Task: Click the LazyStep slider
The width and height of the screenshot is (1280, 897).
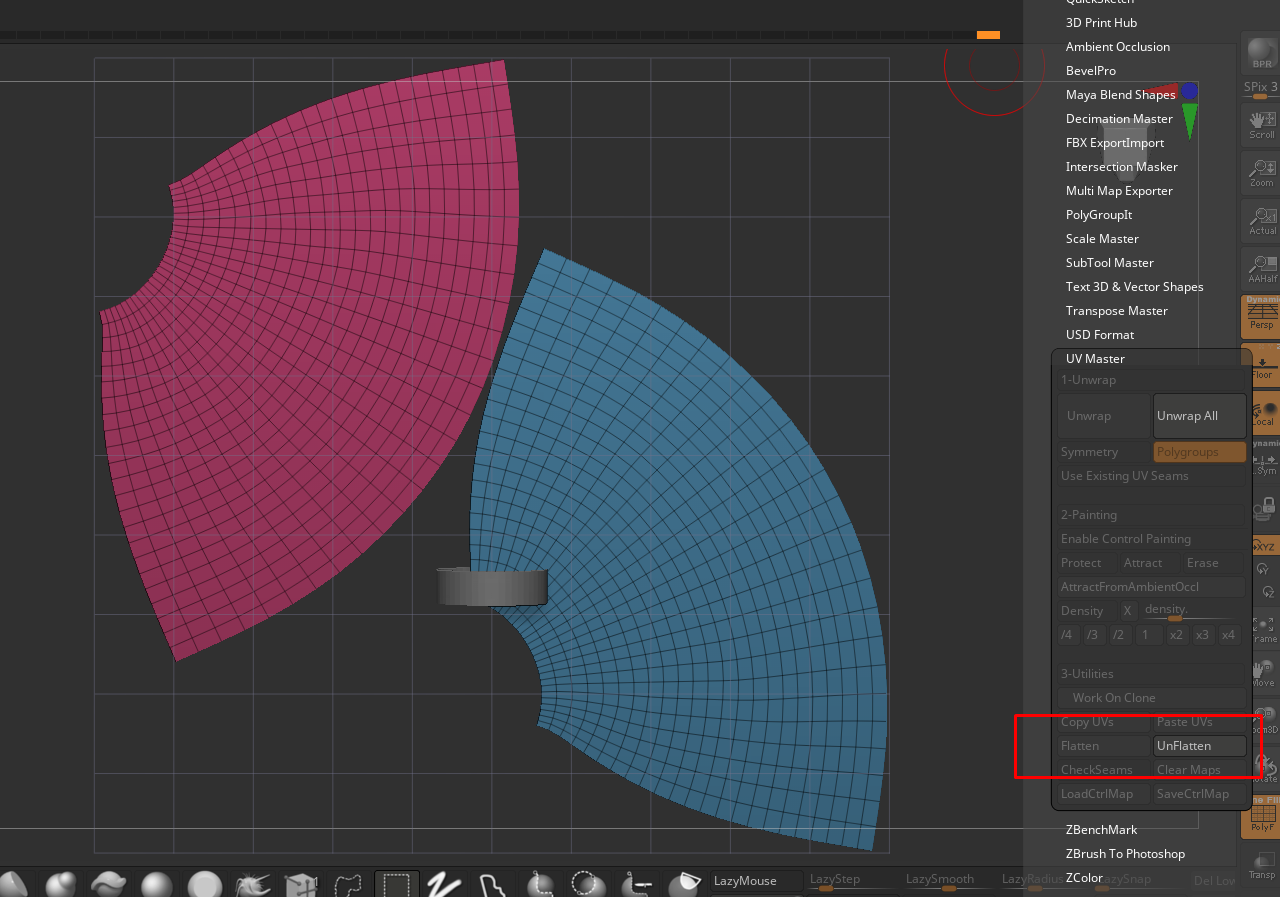Action: pos(853,881)
